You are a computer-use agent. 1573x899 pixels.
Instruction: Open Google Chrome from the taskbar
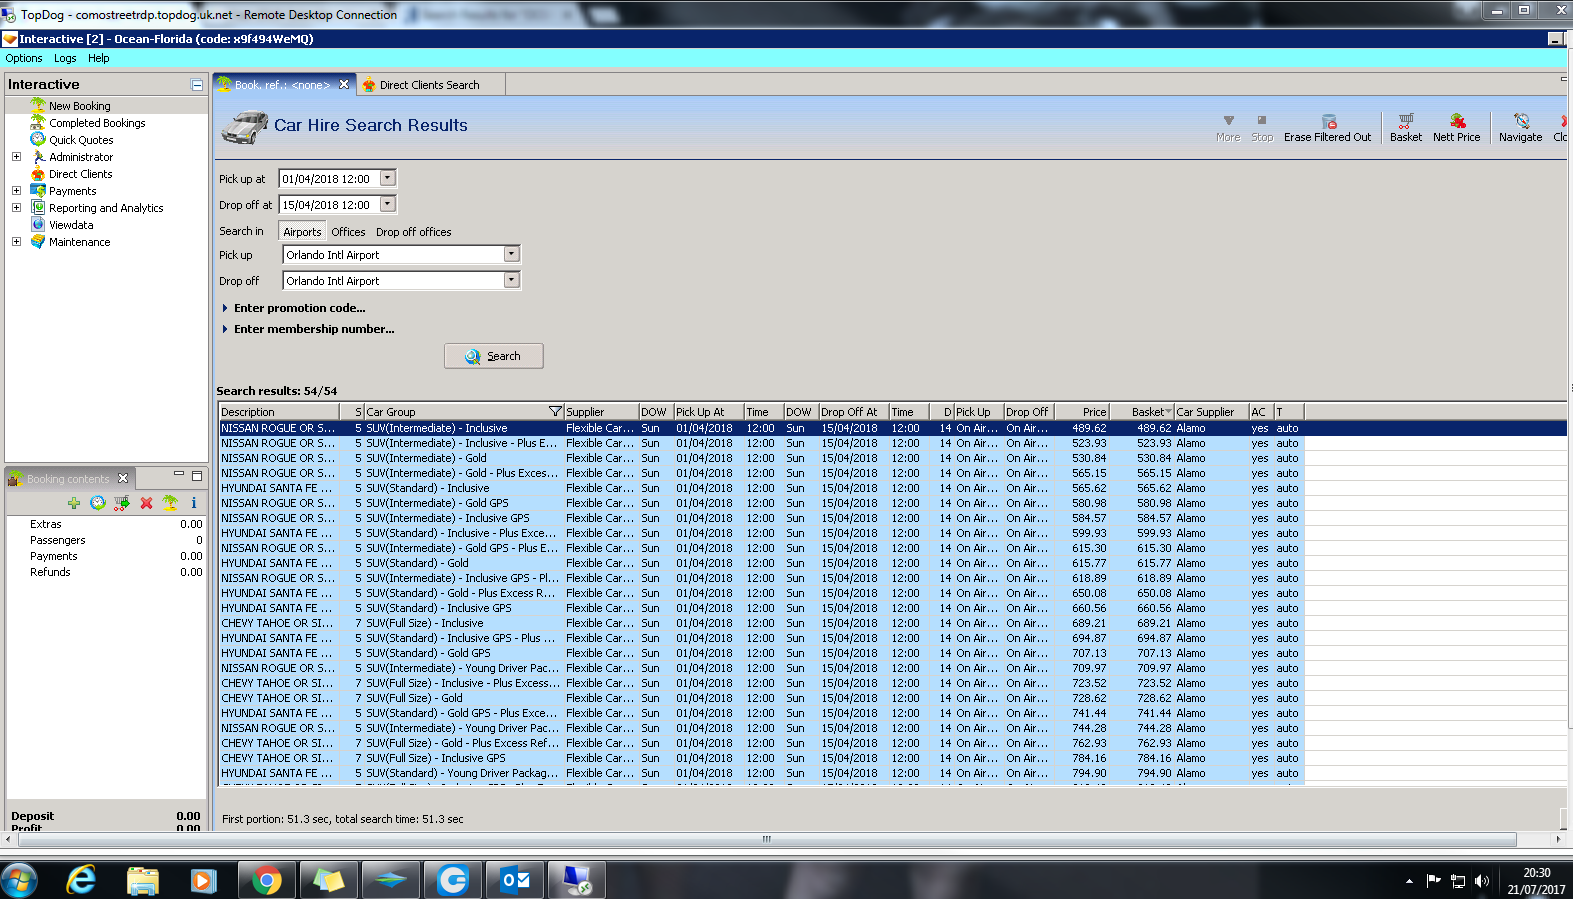coord(266,880)
